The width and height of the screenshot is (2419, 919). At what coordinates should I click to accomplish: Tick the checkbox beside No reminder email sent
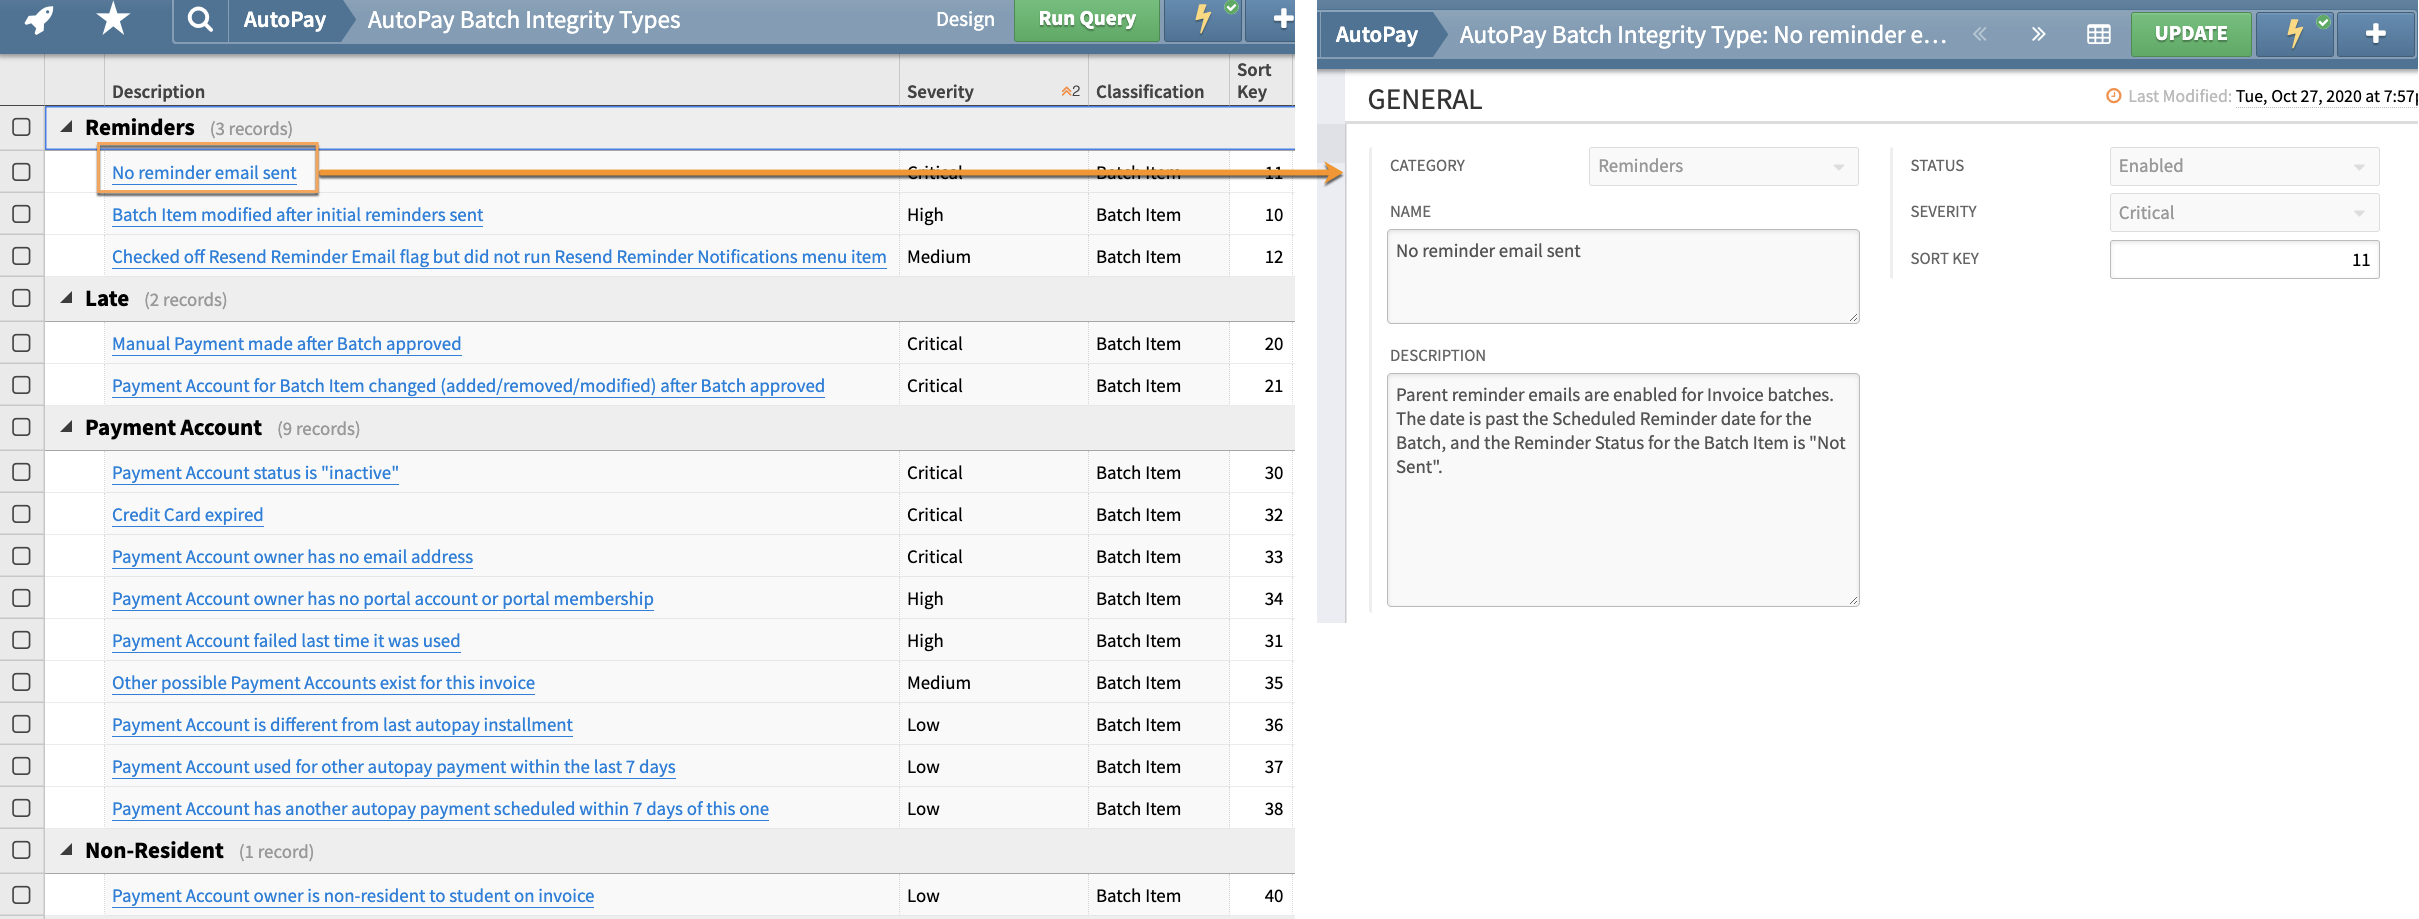[21, 172]
